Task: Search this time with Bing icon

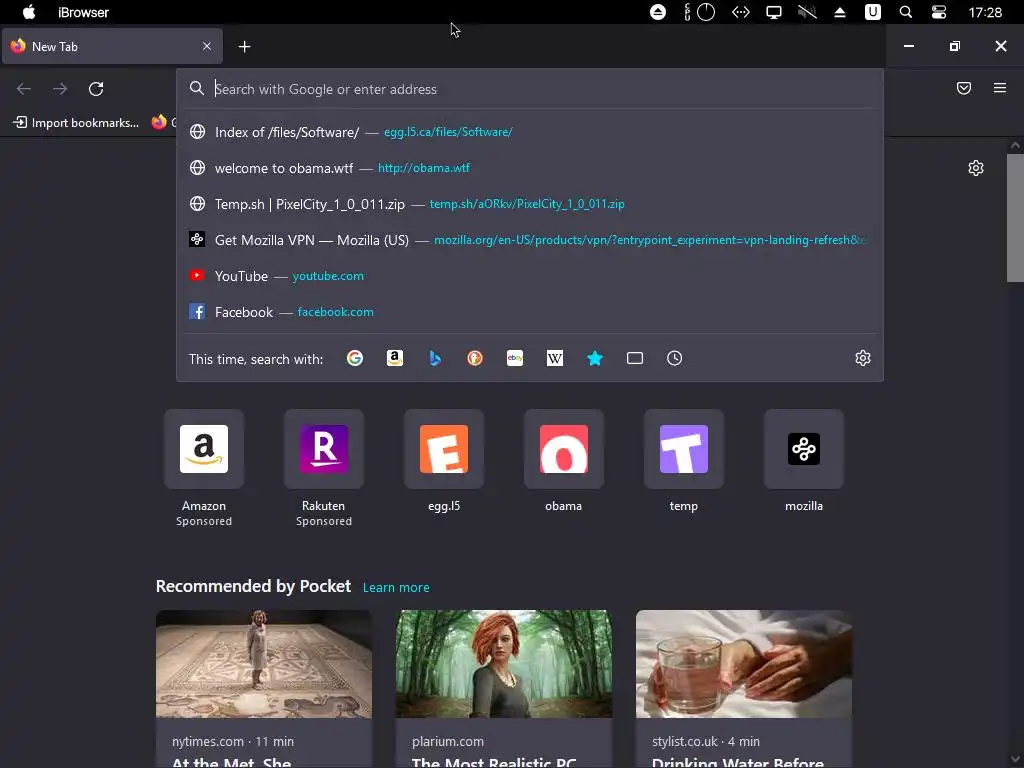Action: pyautogui.click(x=435, y=359)
